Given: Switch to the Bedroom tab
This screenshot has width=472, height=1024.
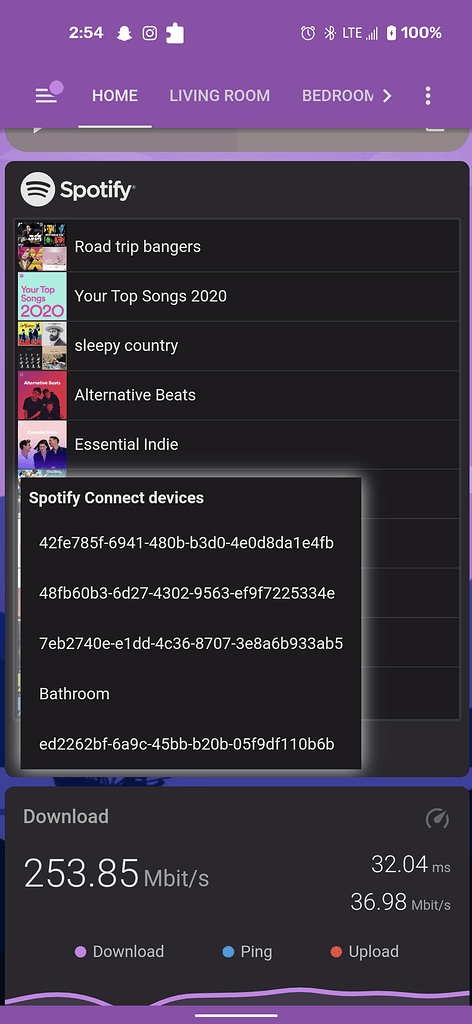Looking at the screenshot, I should pyautogui.click(x=338, y=96).
